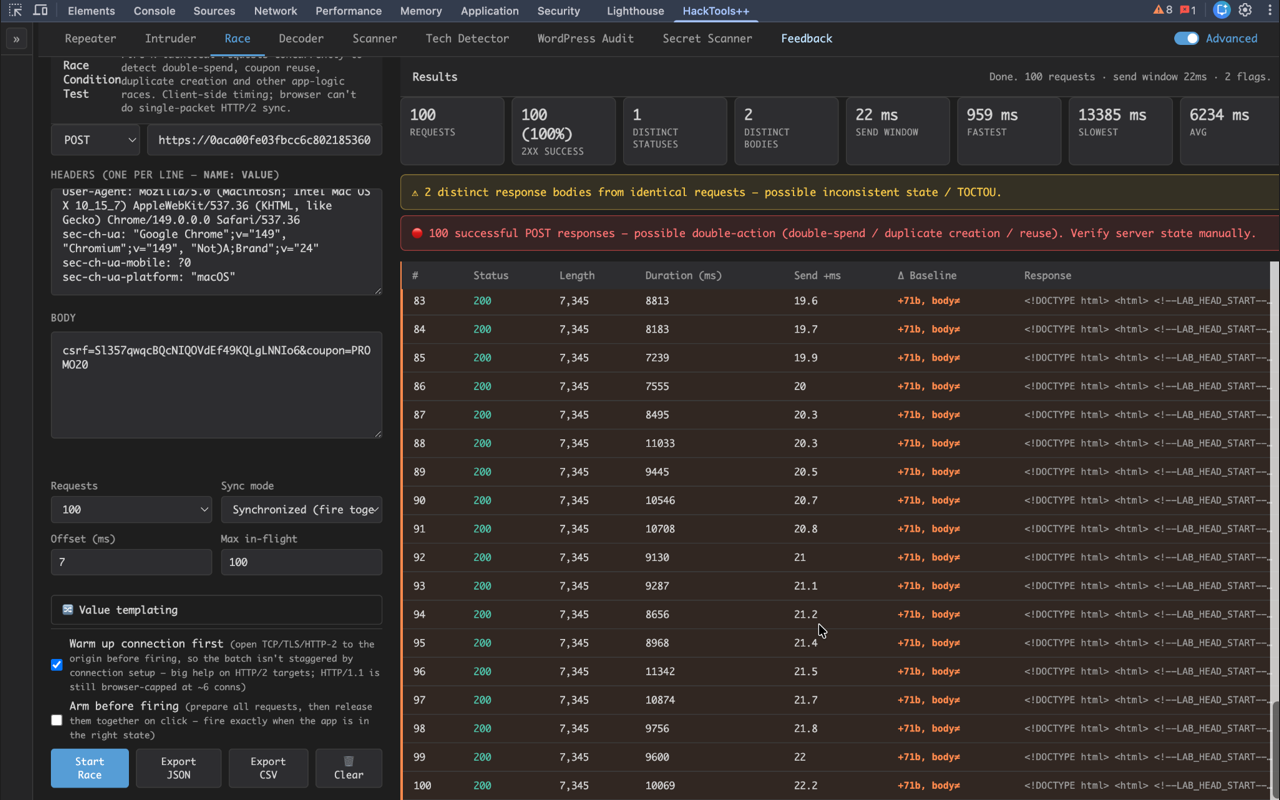Open the issues counter showing 1
This screenshot has width=1280, height=800.
[1188, 11]
